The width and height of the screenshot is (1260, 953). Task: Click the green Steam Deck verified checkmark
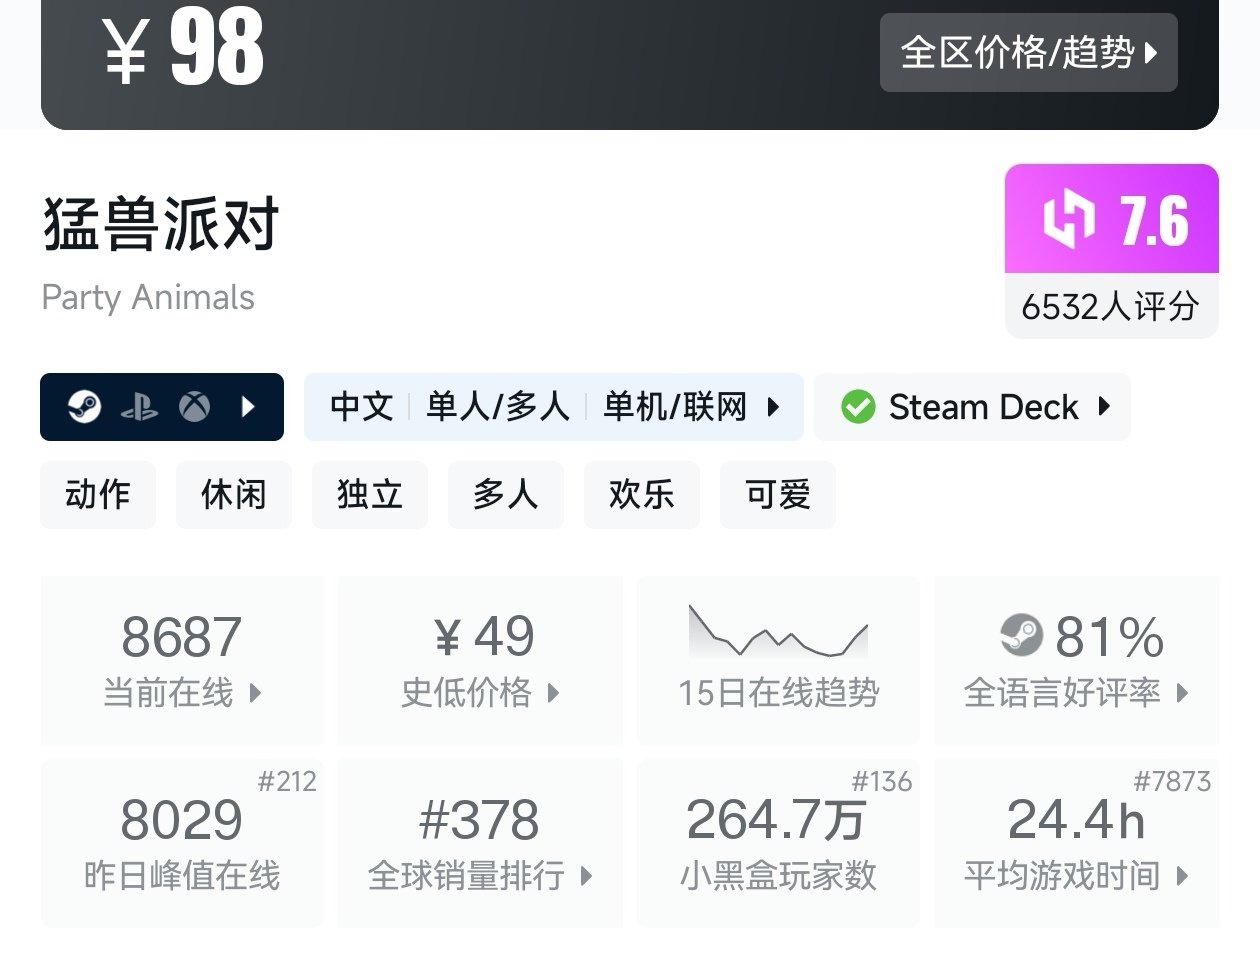coord(858,407)
